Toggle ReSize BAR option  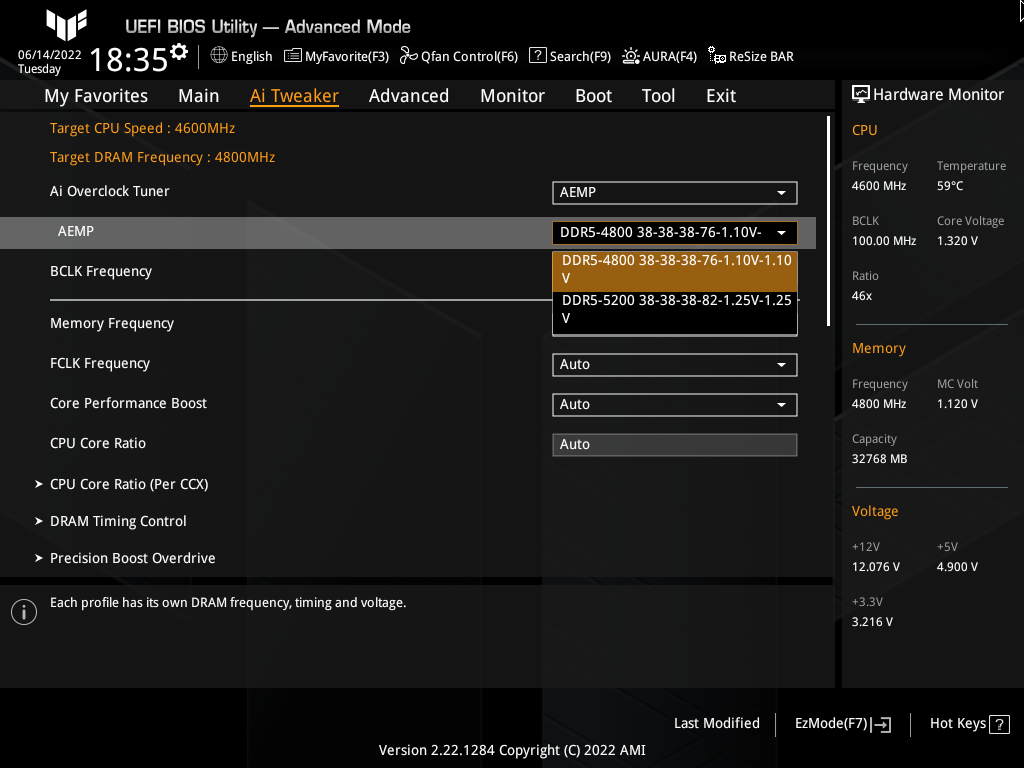point(751,56)
